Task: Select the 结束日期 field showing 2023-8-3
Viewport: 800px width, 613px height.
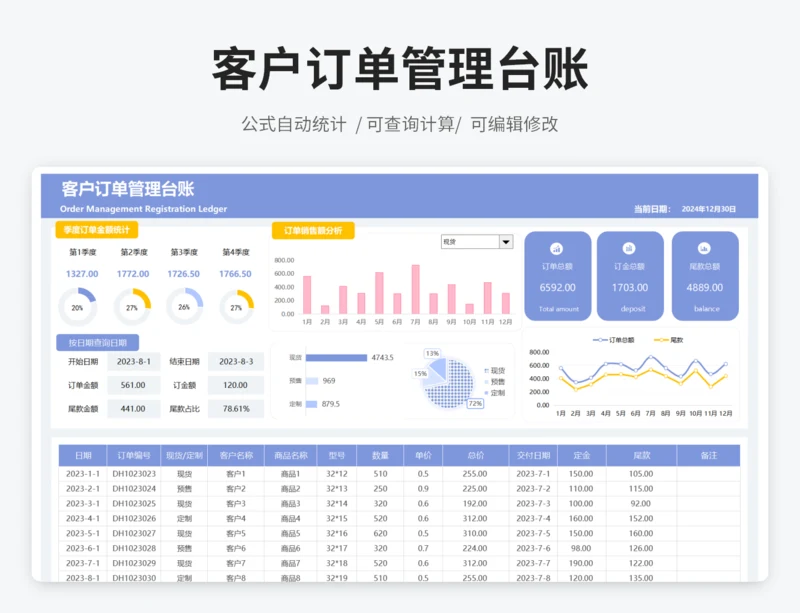Action: [236, 361]
